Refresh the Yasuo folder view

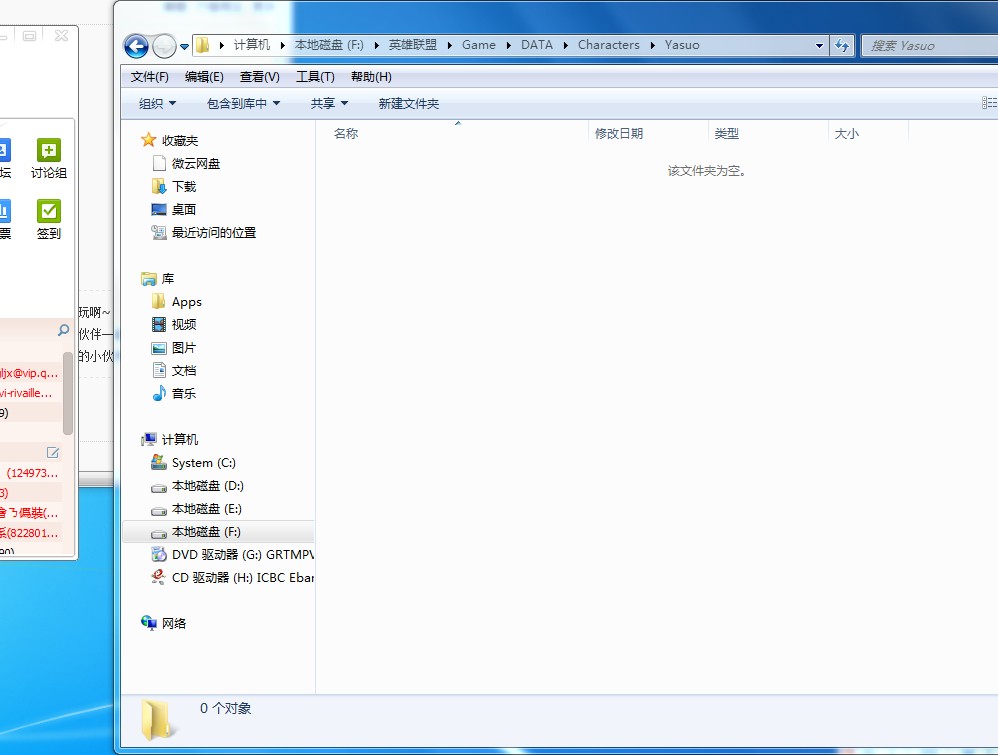(x=841, y=46)
